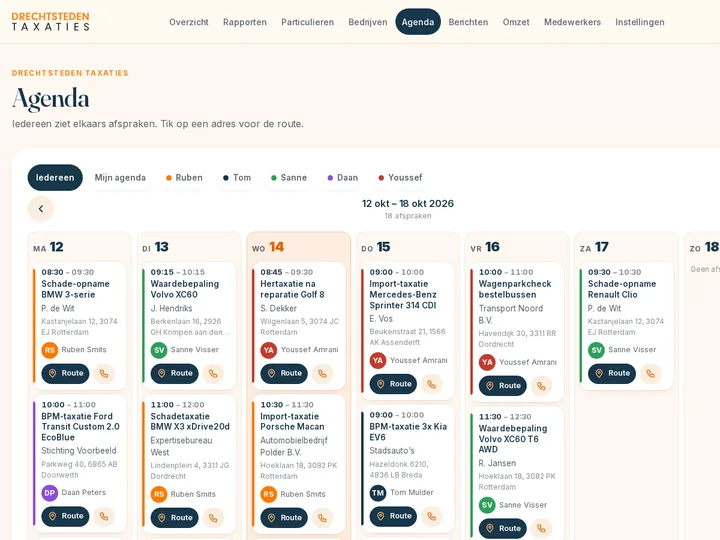Screen dimensions: 720x540
Task: Click address Parkweg 40, 6865 AB Doorwerth
Action: tap(79, 470)
